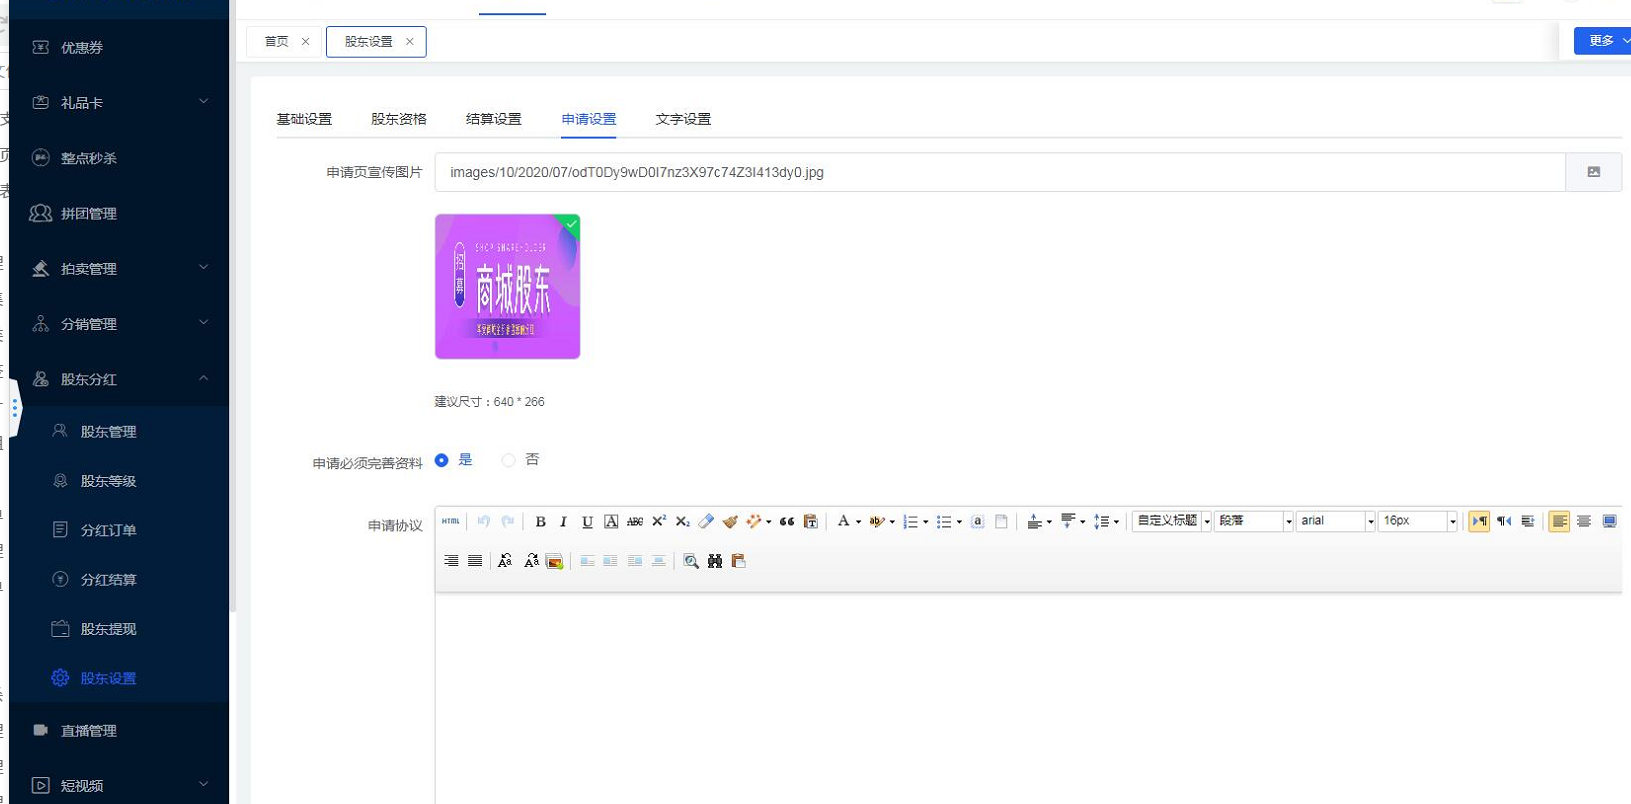Open 分红订单 in the sidebar
Viewport: 1631px width, 804px height.
(x=109, y=530)
